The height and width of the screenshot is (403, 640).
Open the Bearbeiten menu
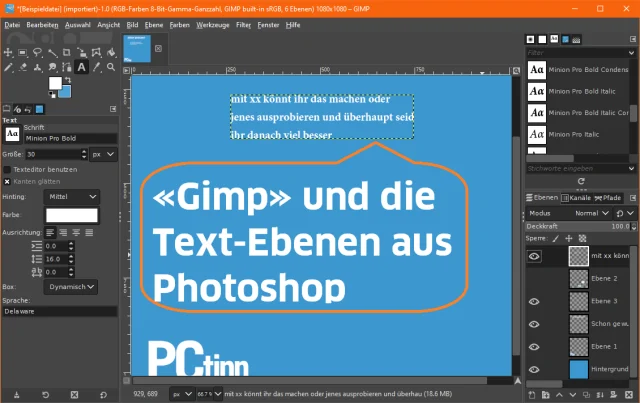[42, 25]
